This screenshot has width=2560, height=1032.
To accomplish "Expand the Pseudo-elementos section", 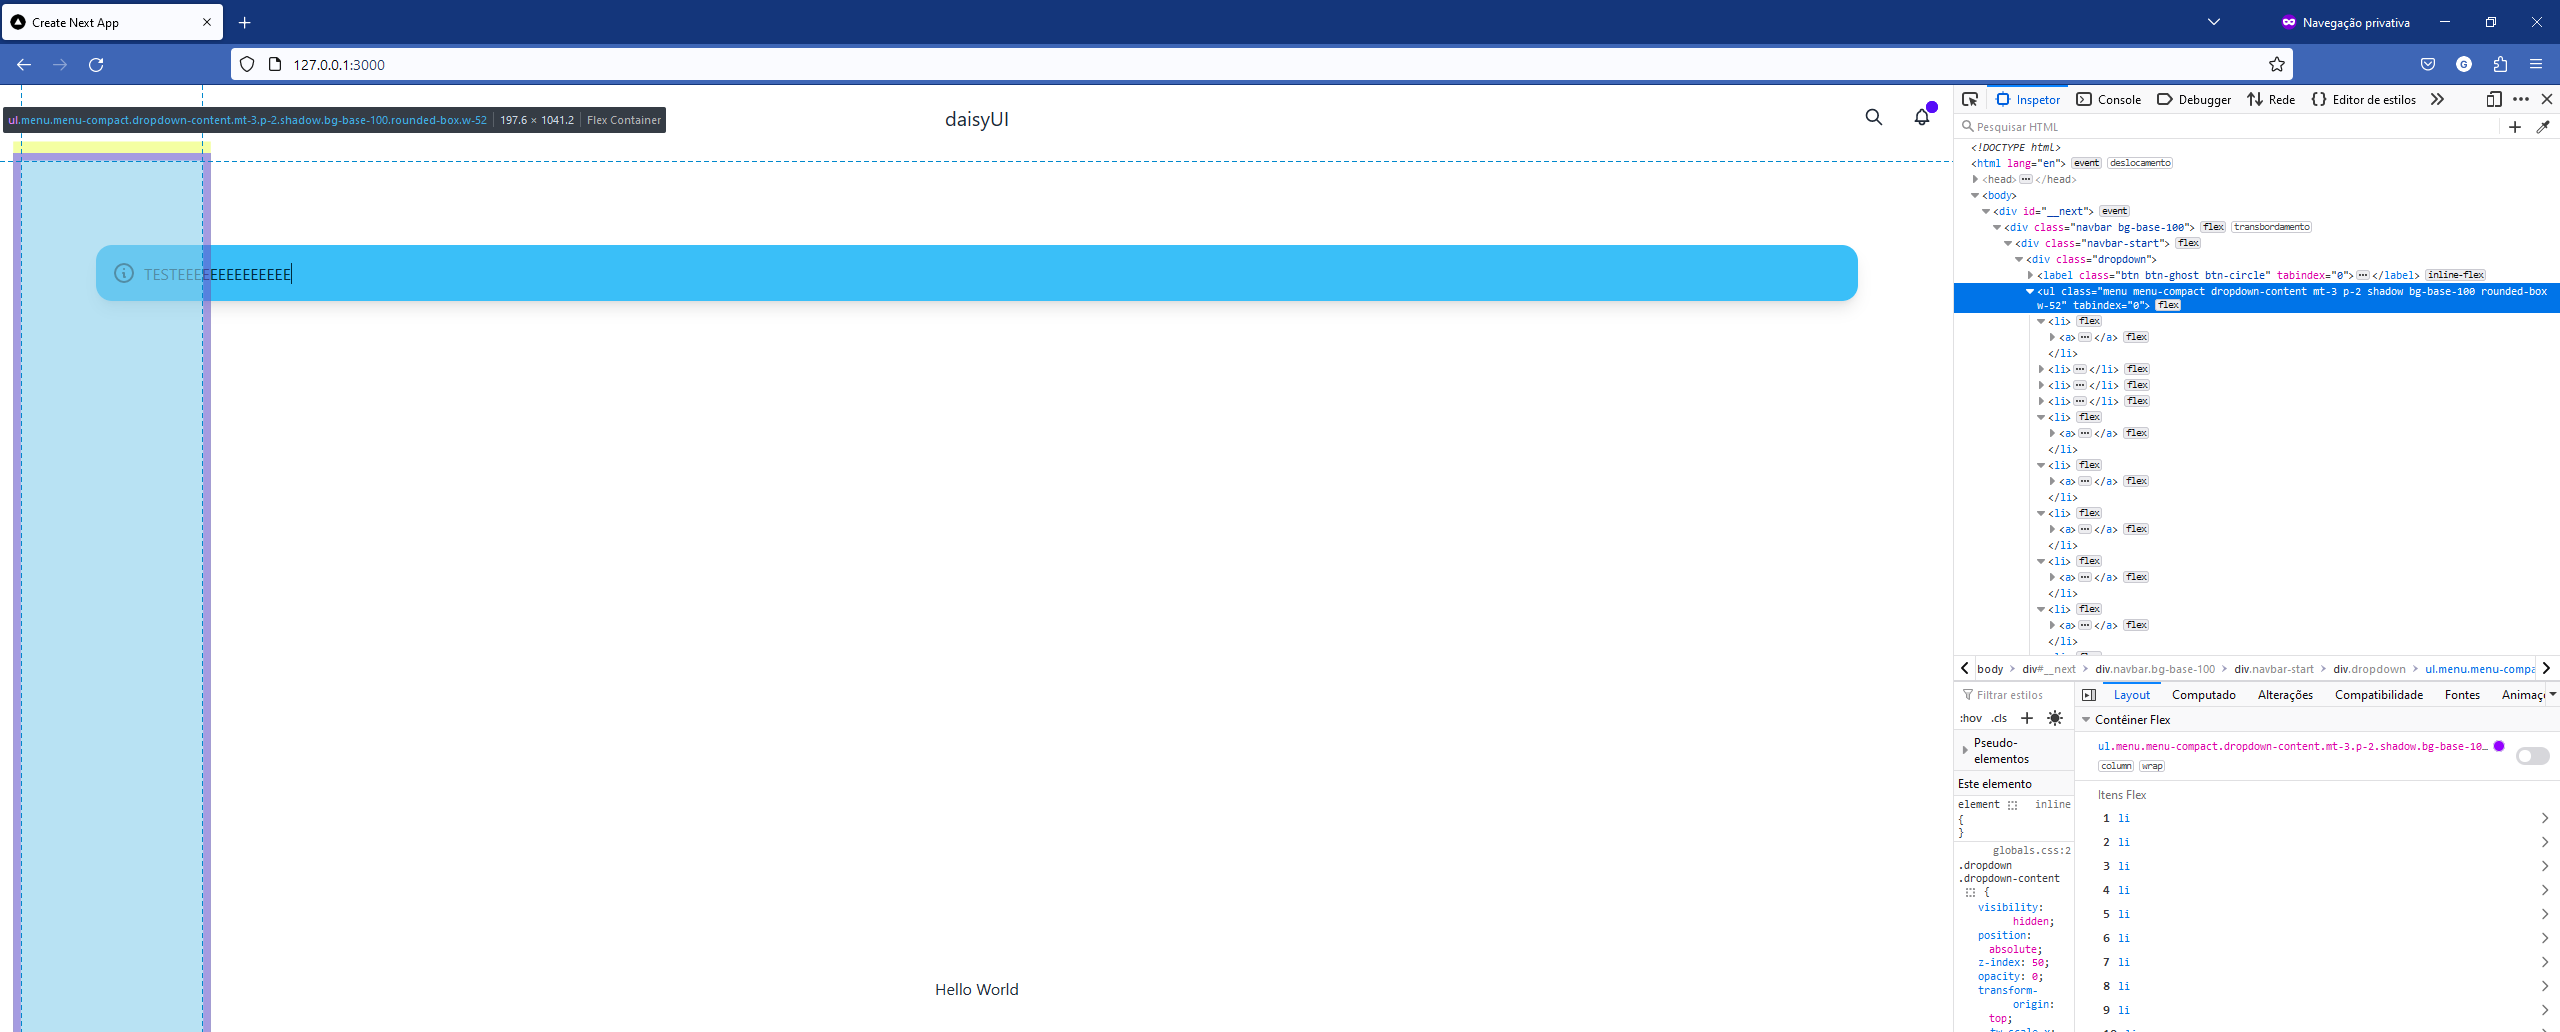I will coord(1967,751).
